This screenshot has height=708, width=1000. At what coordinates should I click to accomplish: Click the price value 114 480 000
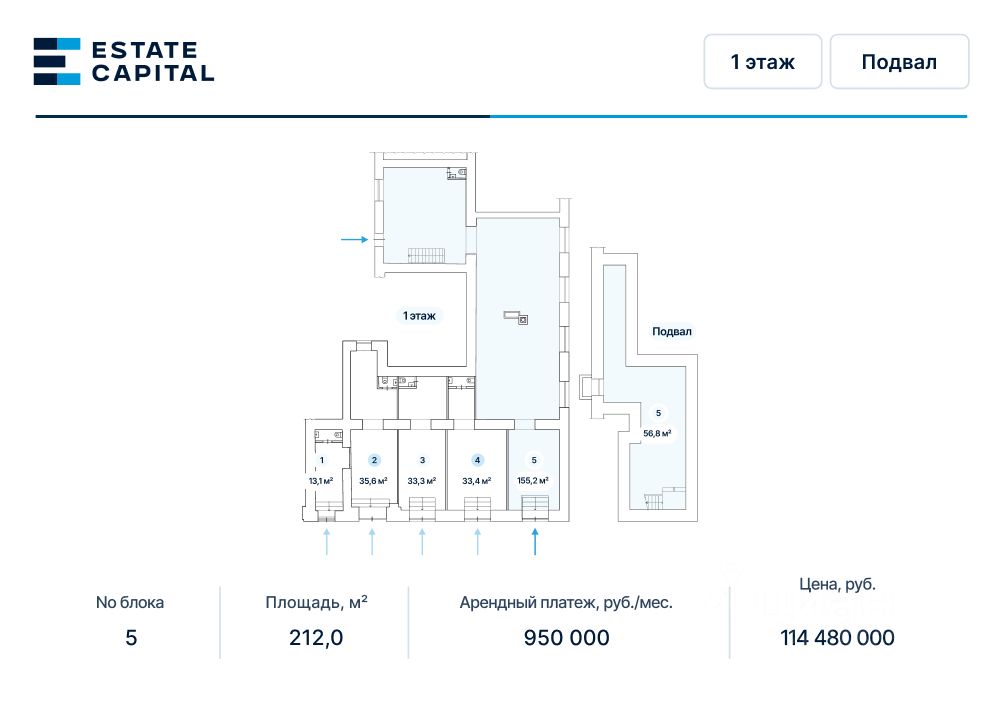pyautogui.click(x=837, y=638)
